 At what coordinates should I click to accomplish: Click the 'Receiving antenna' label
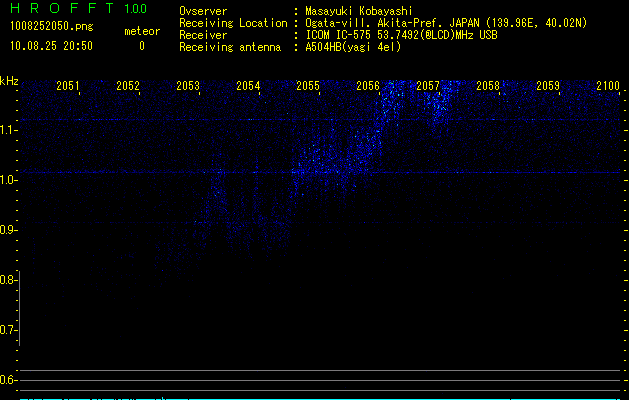[230, 47]
